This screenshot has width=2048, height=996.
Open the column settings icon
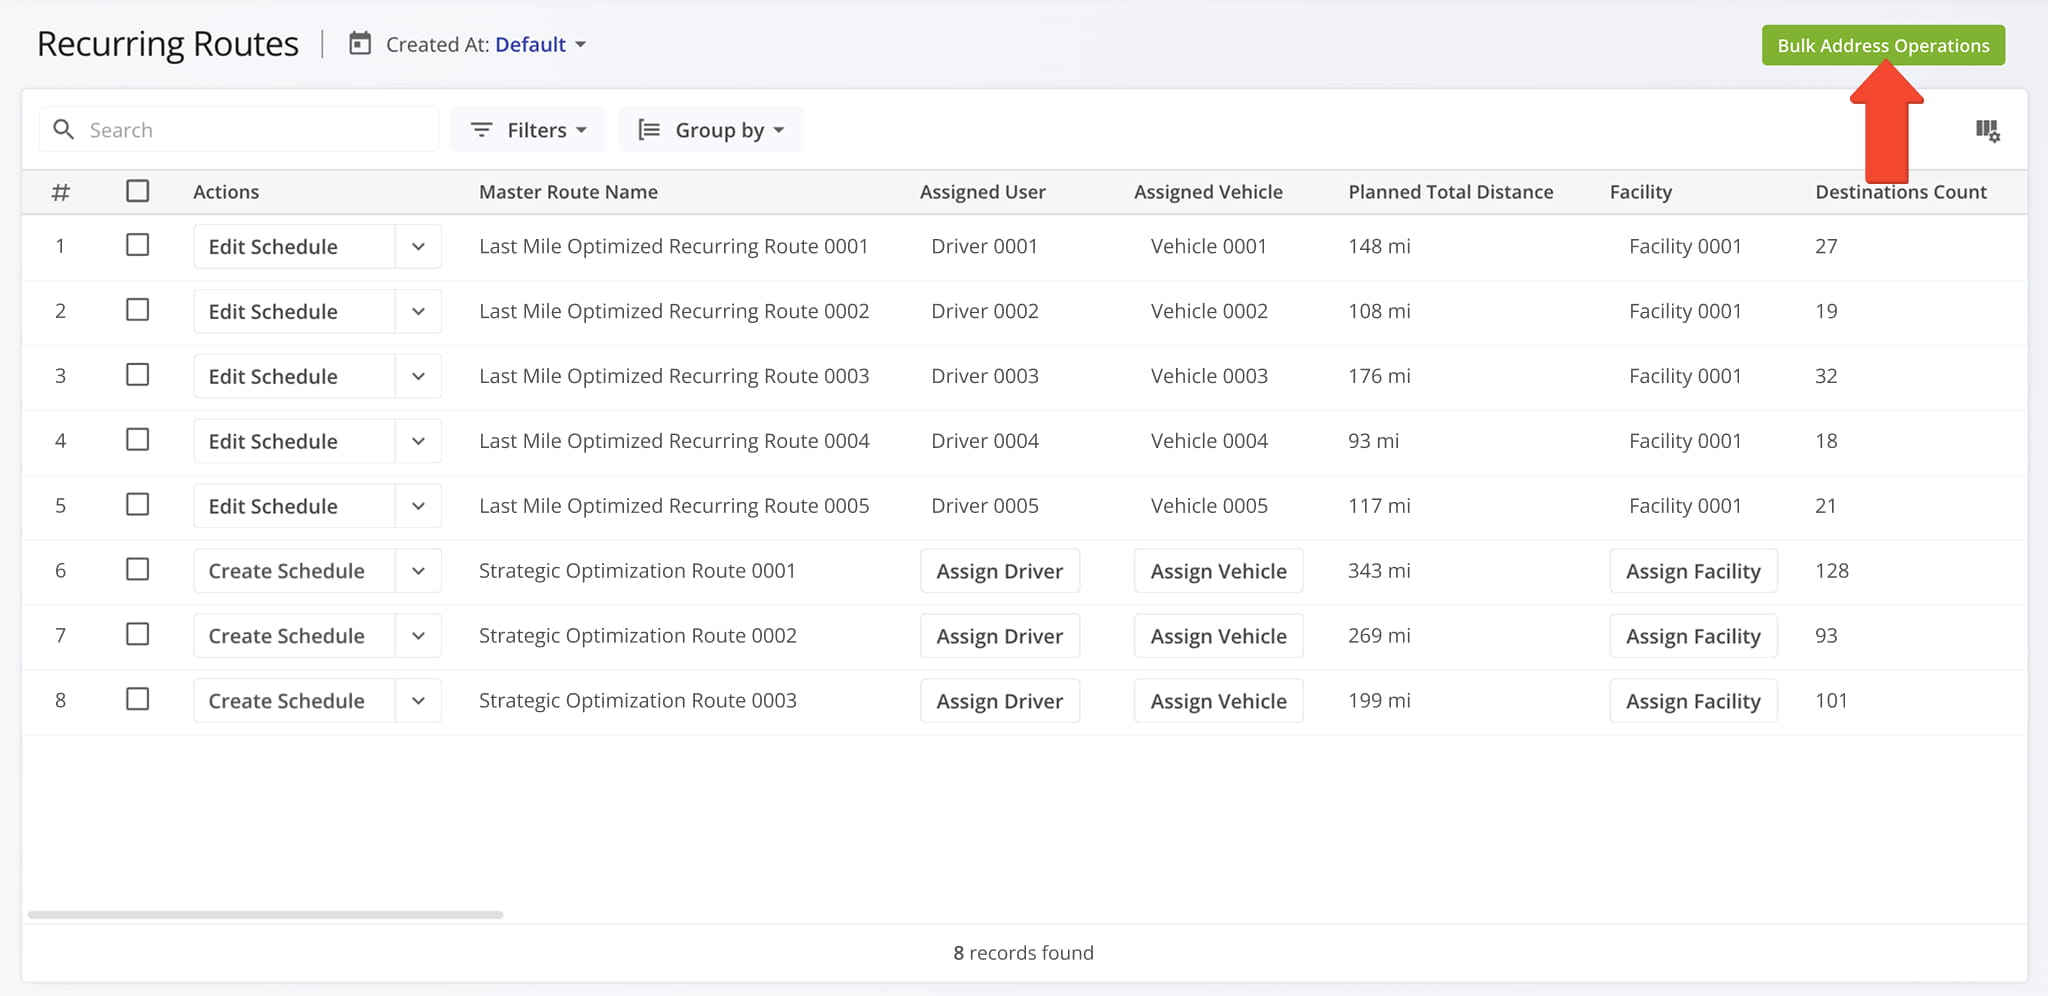pyautogui.click(x=1987, y=130)
